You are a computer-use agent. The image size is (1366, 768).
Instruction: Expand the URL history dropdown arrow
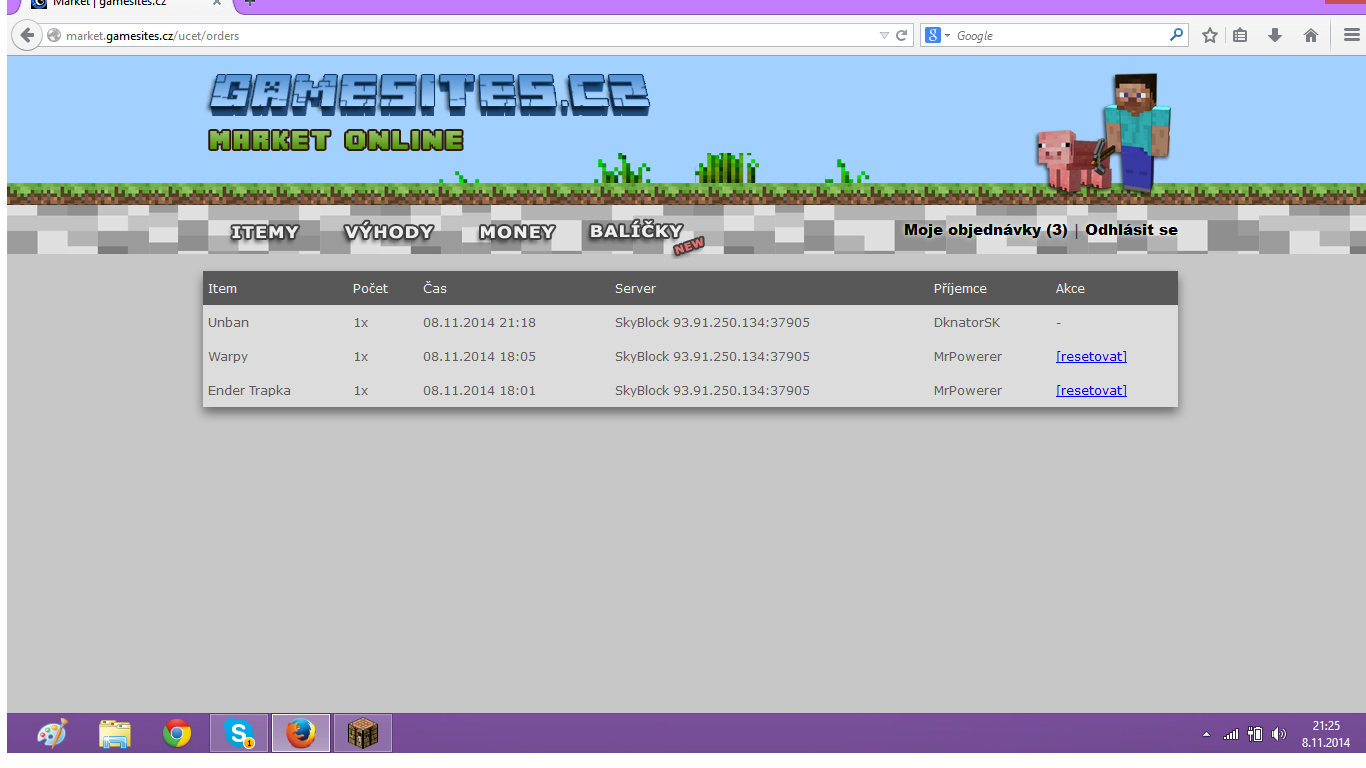pos(884,35)
